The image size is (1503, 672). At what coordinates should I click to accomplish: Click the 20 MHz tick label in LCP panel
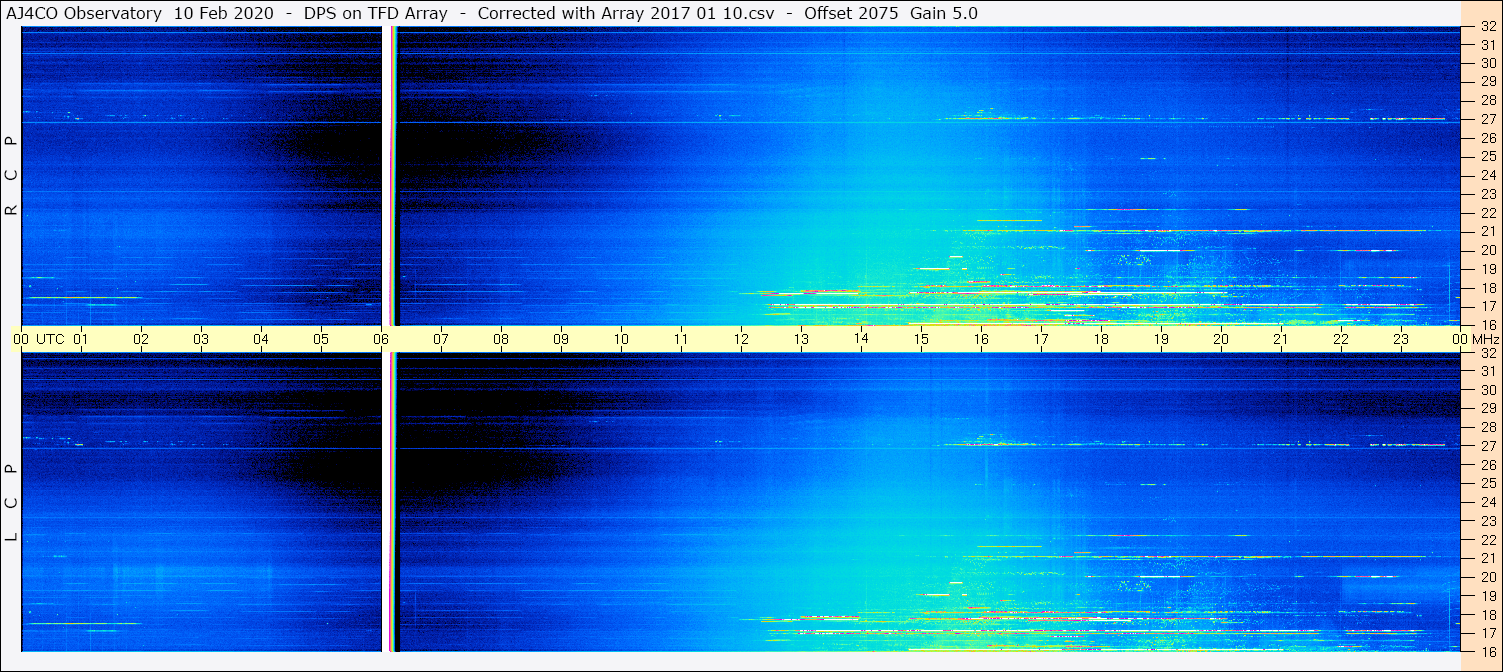1488,577
